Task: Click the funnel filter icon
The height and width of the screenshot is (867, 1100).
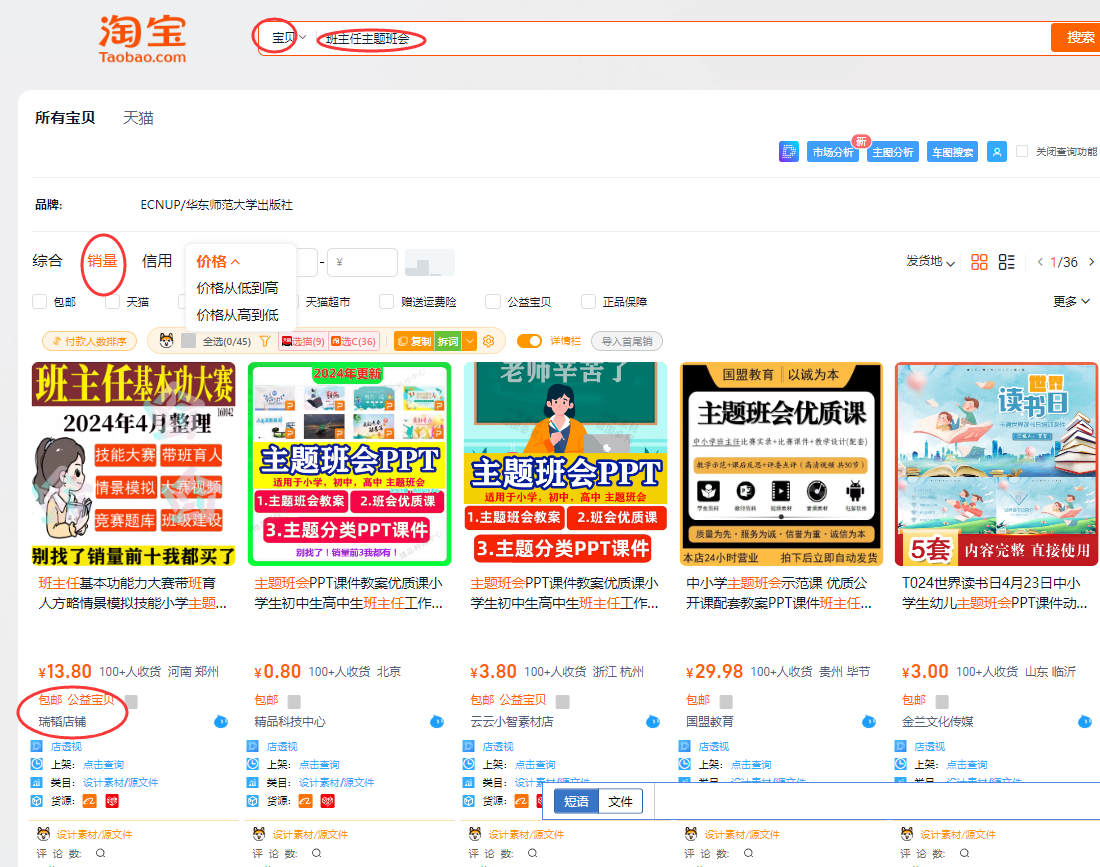Action: (x=265, y=341)
